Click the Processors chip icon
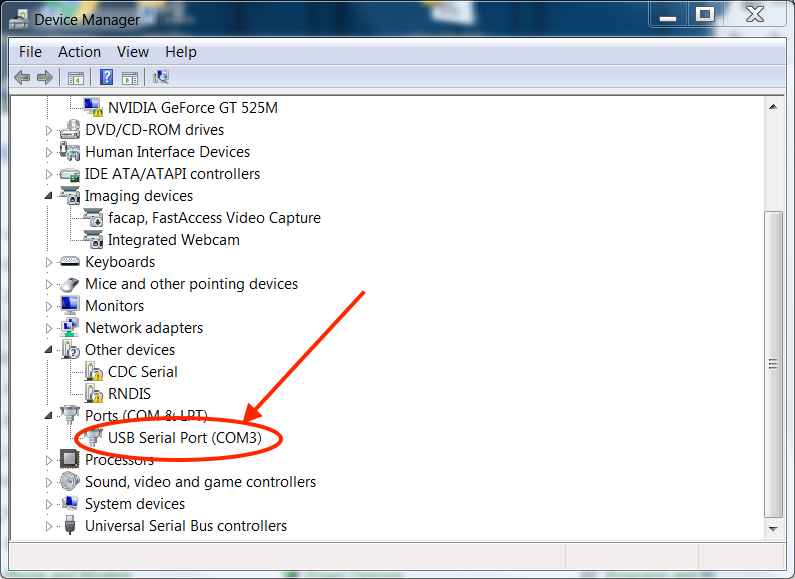This screenshot has height=579, width=795. pyautogui.click(x=69, y=459)
